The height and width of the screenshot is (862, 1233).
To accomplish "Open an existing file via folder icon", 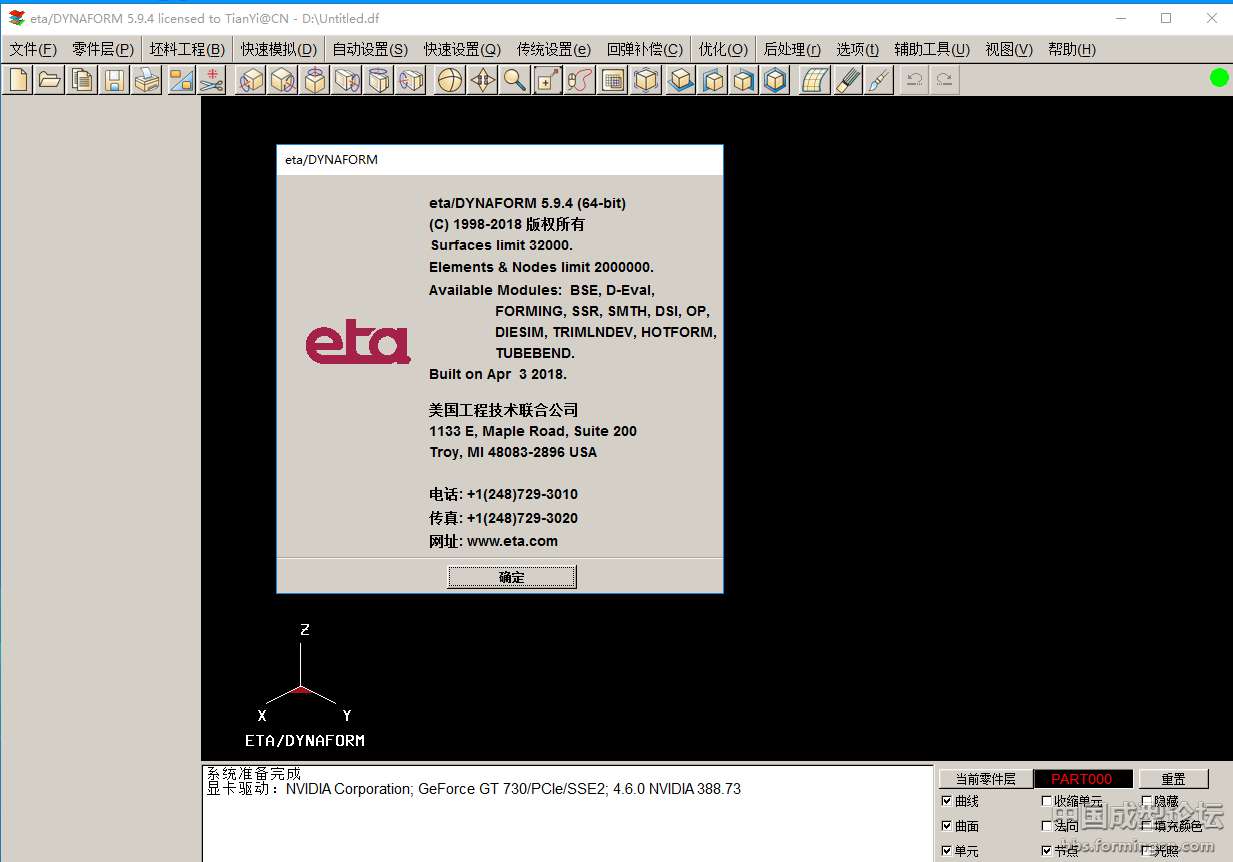I will click(50, 80).
